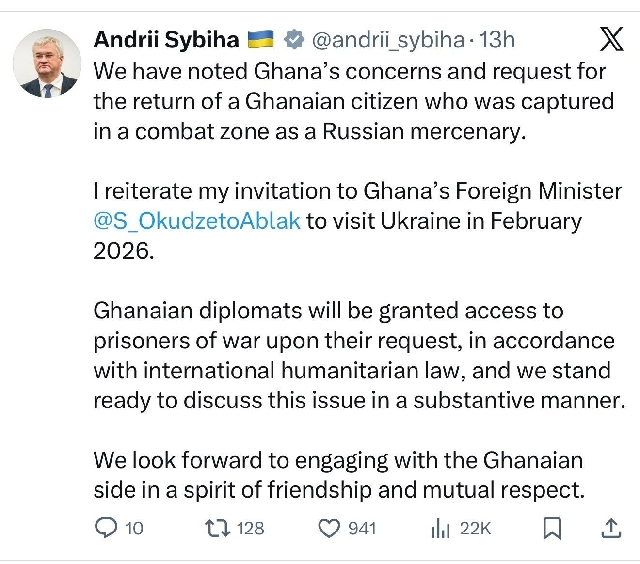Open the view analytics bar chart icon
The height and width of the screenshot is (564, 640).
coord(439,527)
